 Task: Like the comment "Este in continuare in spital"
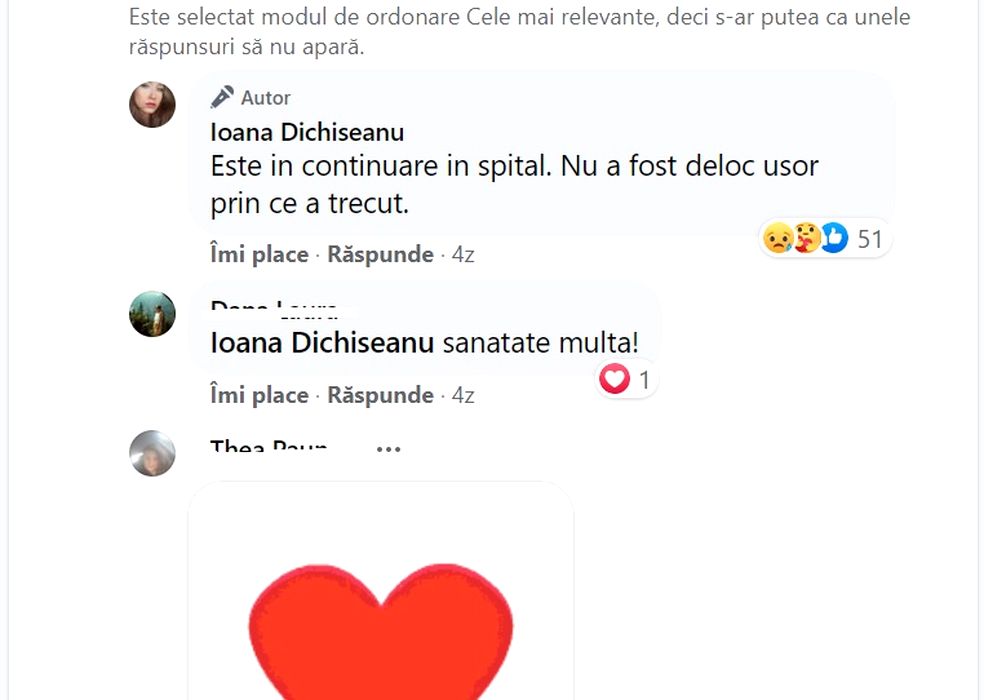pos(259,255)
